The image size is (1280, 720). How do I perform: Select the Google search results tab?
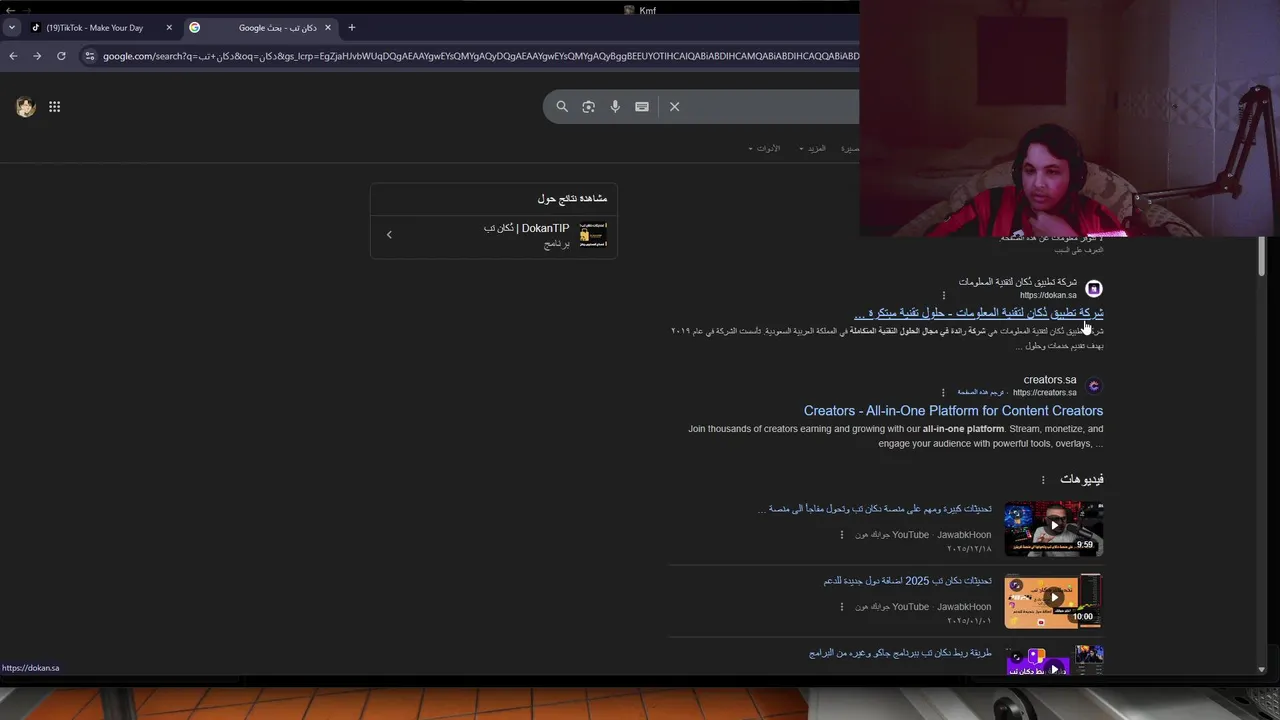260,28
